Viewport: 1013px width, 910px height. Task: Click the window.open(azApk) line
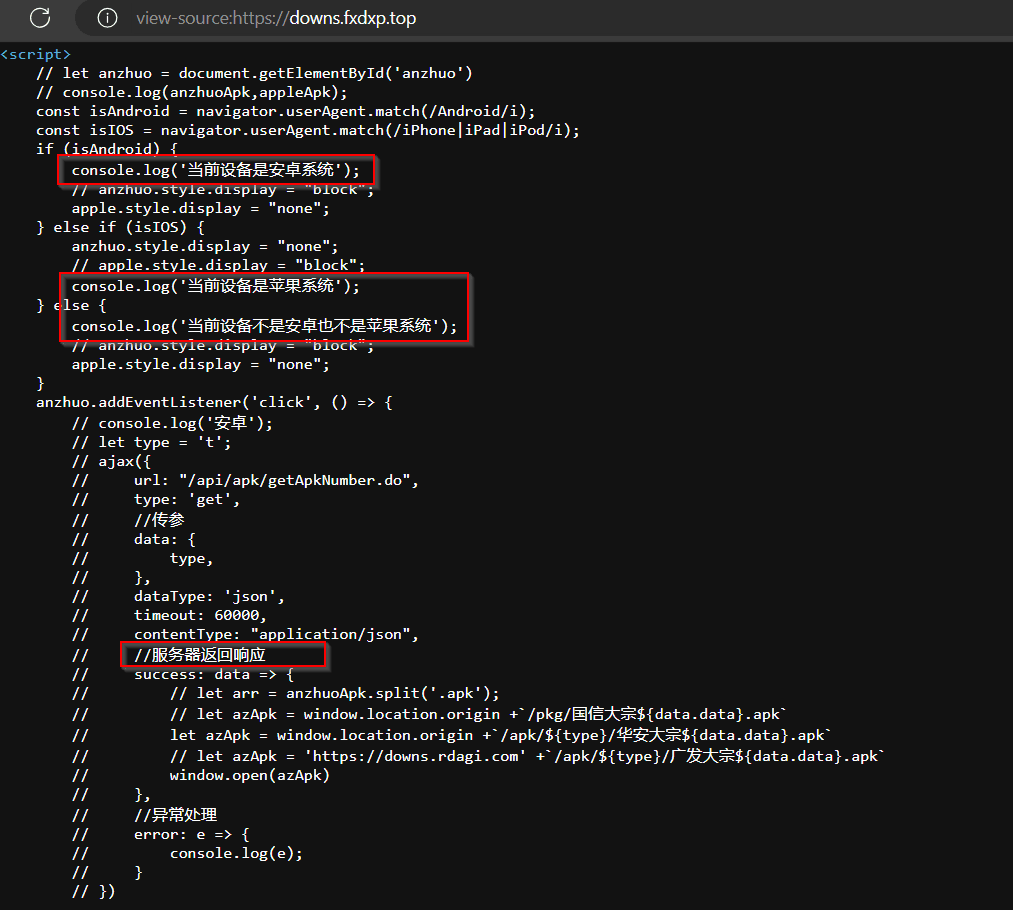(x=249, y=775)
